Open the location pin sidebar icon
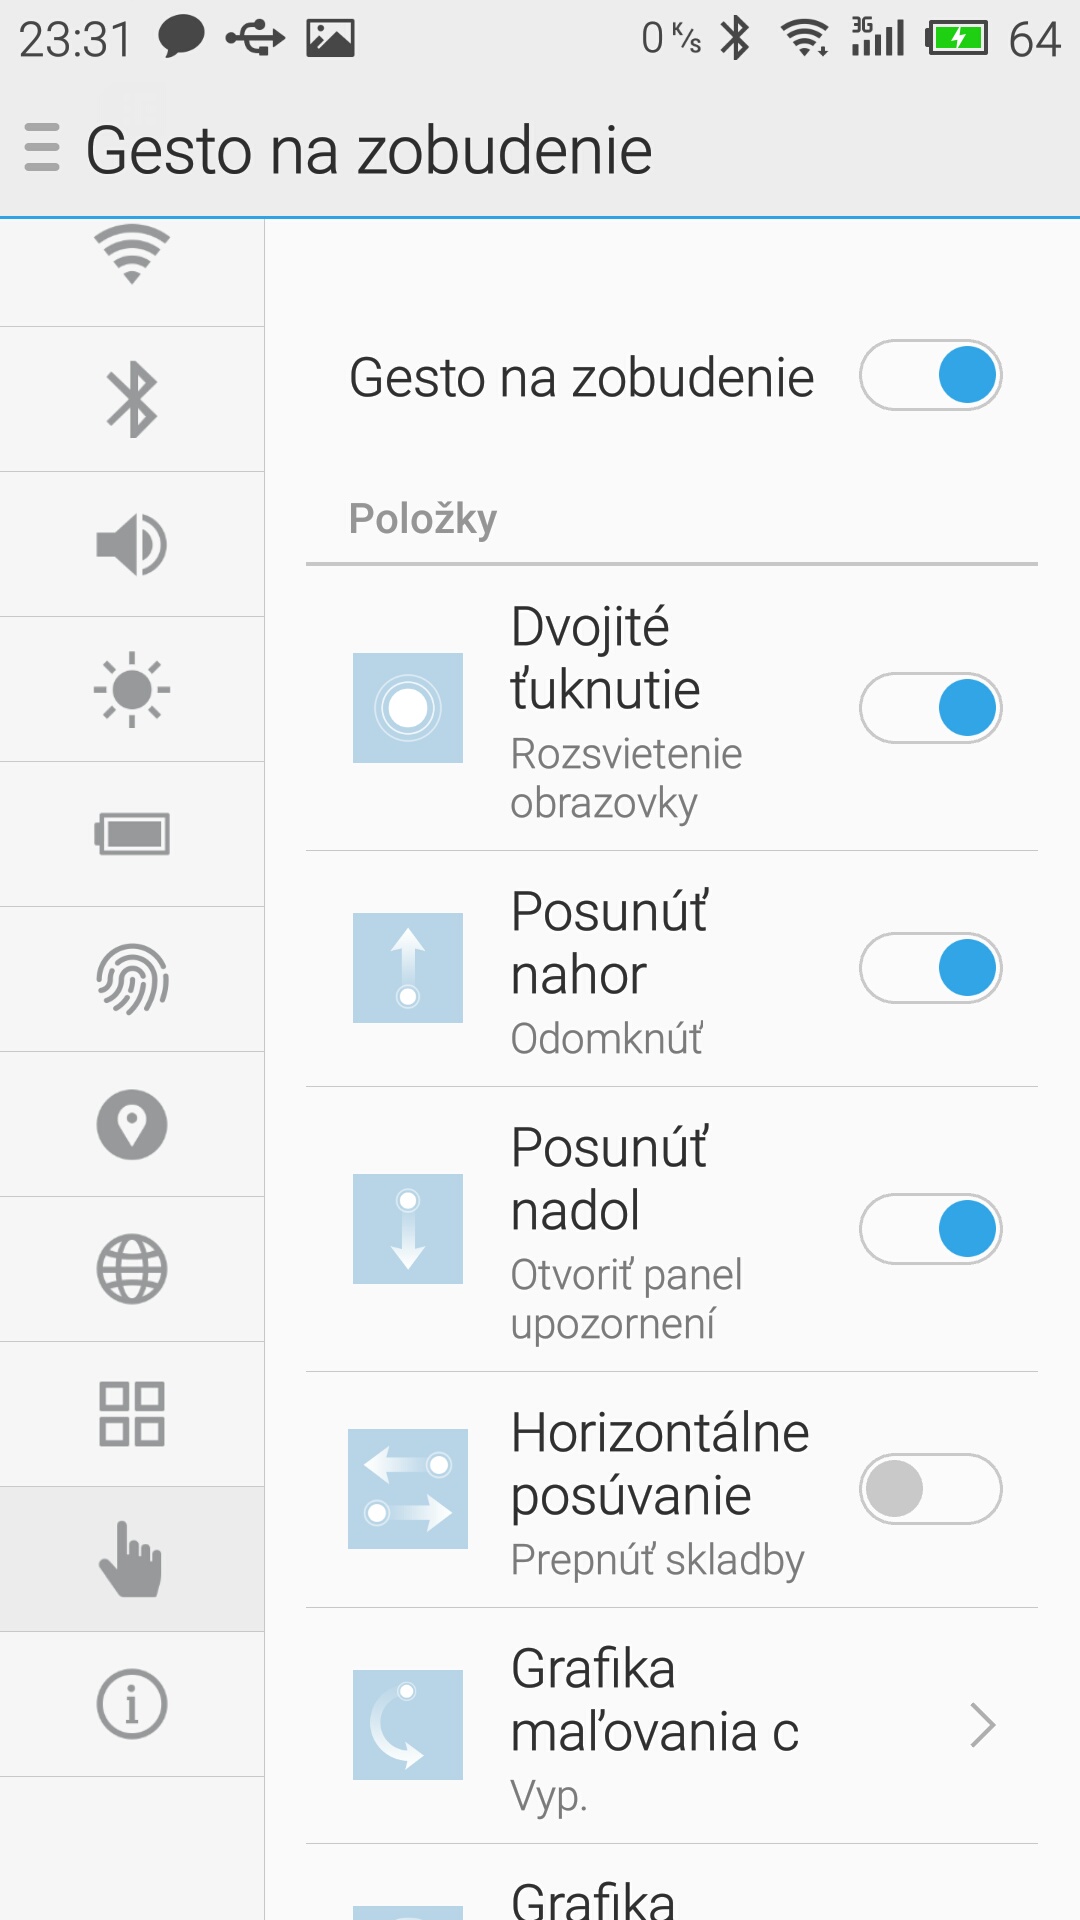Viewport: 1080px width, 1920px height. pyautogui.click(x=132, y=1124)
